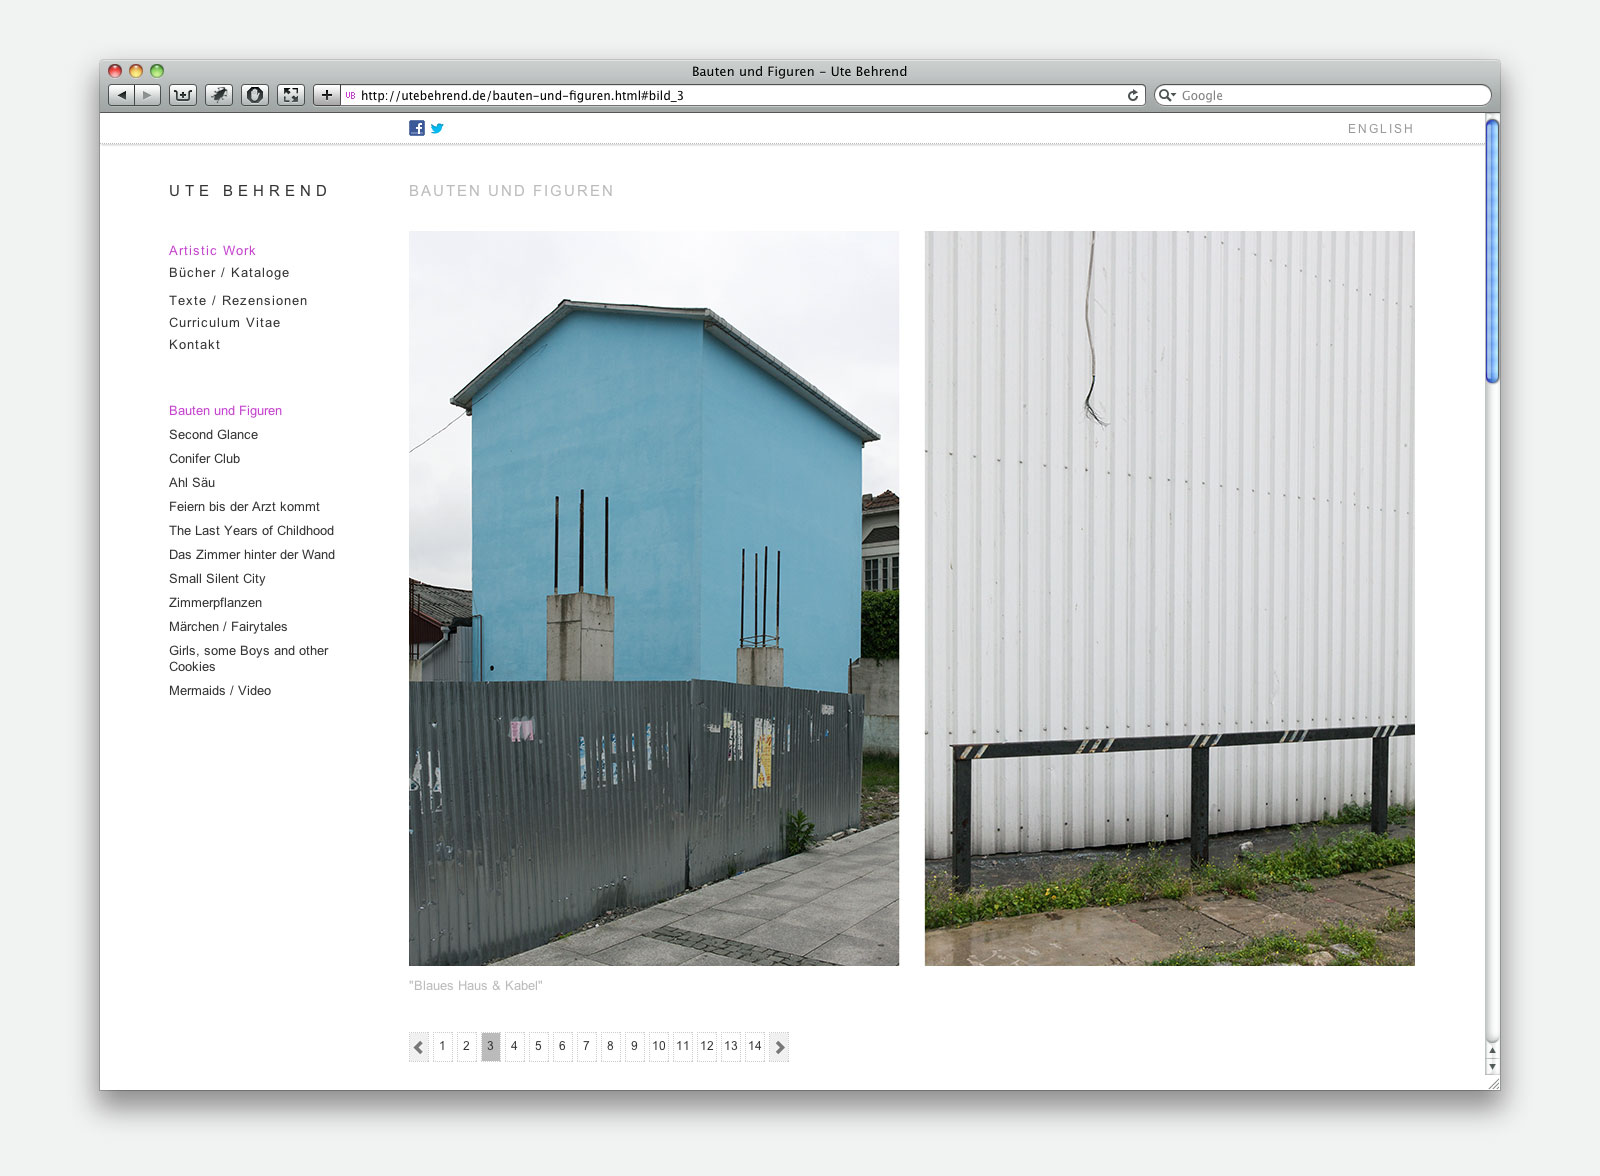Open Curriculum Vitae menu item
The image size is (1600, 1176).
224,323
